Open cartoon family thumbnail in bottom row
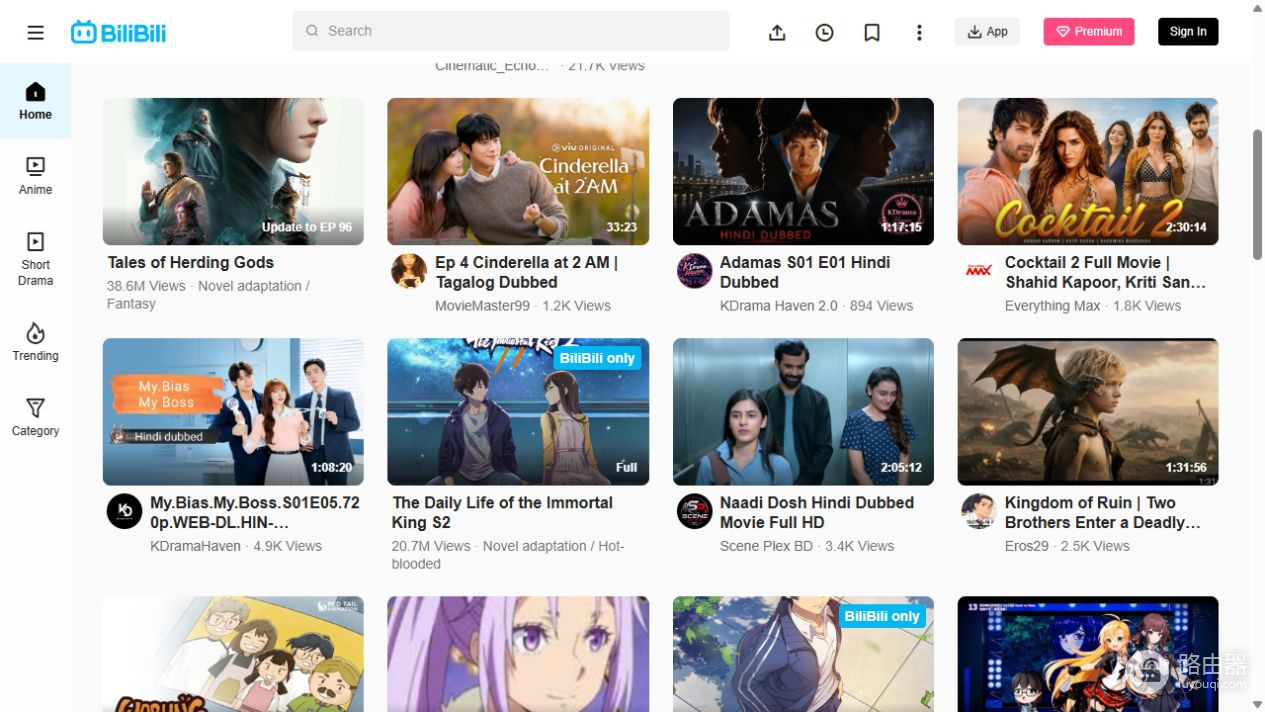The width and height of the screenshot is (1265, 712). pyautogui.click(x=233, y=654)
